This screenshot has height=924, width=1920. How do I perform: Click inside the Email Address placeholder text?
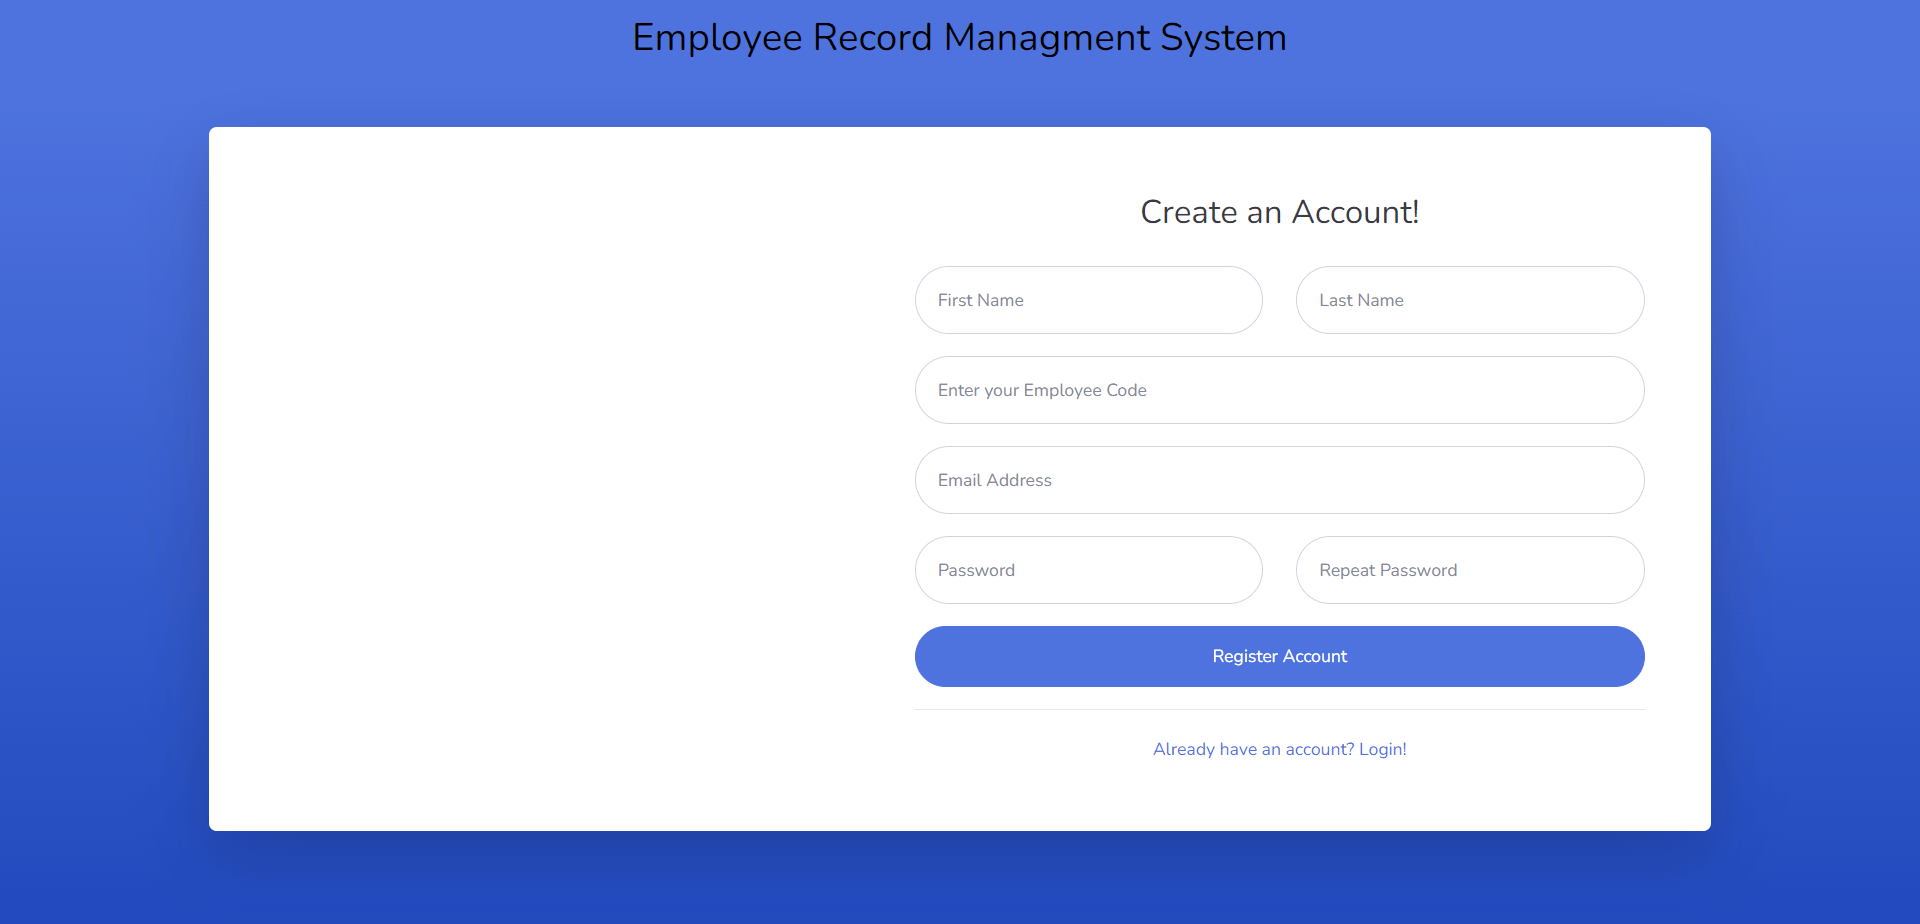(x=994, y=480)
